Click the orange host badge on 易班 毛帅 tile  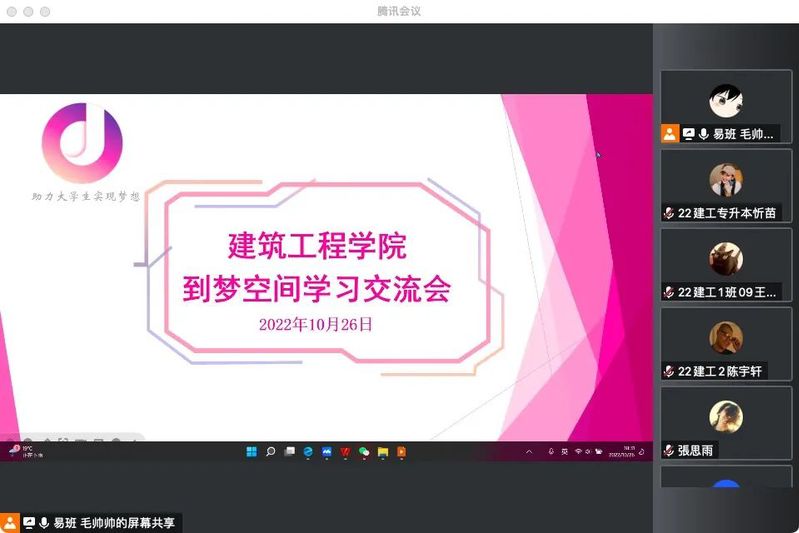click(670, 134)
